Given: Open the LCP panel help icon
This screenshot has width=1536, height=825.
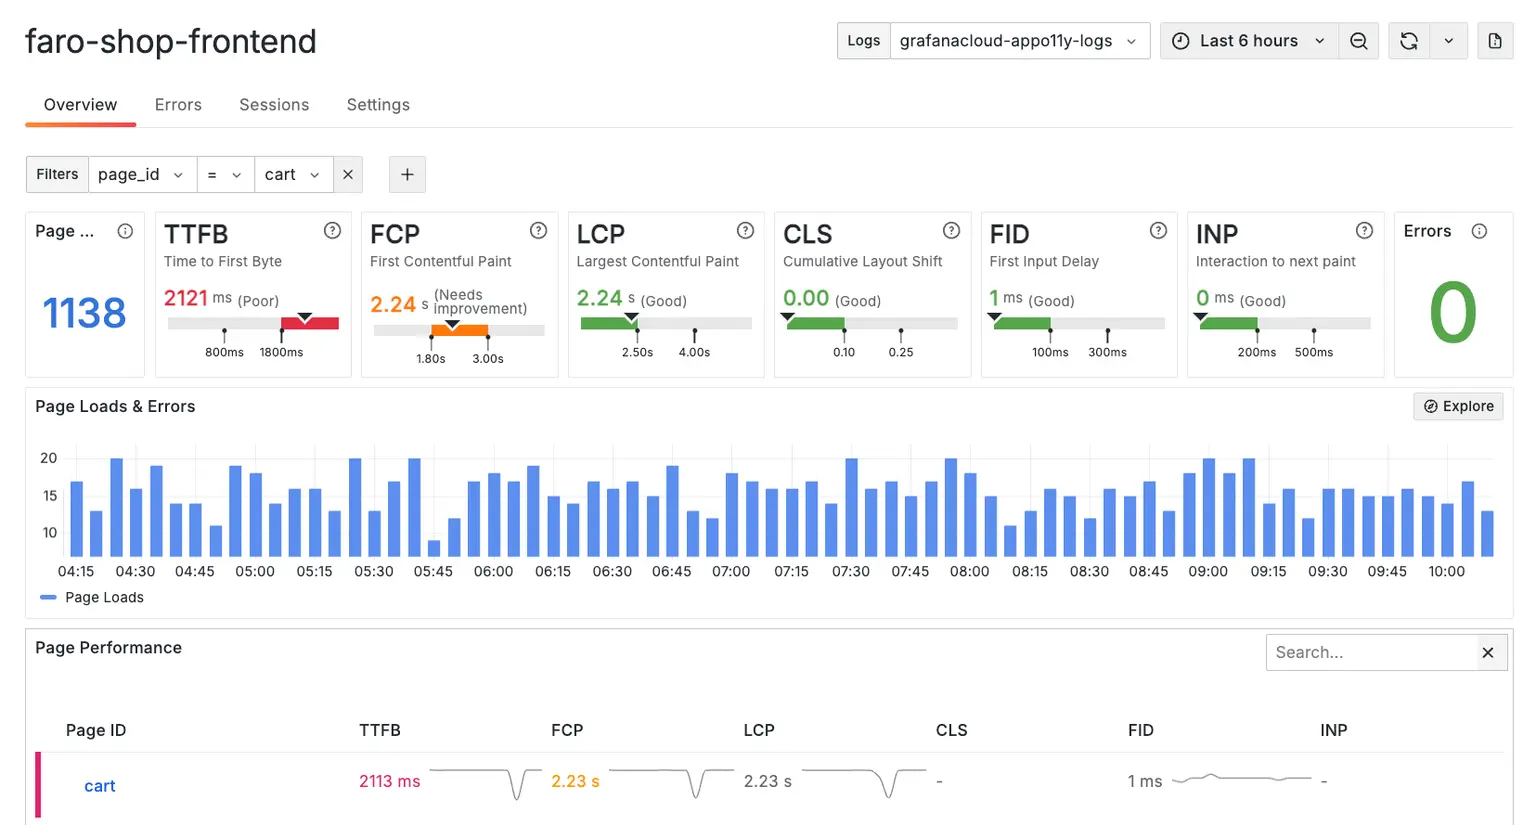Looking at the screenshot, I should pos(745,231).
